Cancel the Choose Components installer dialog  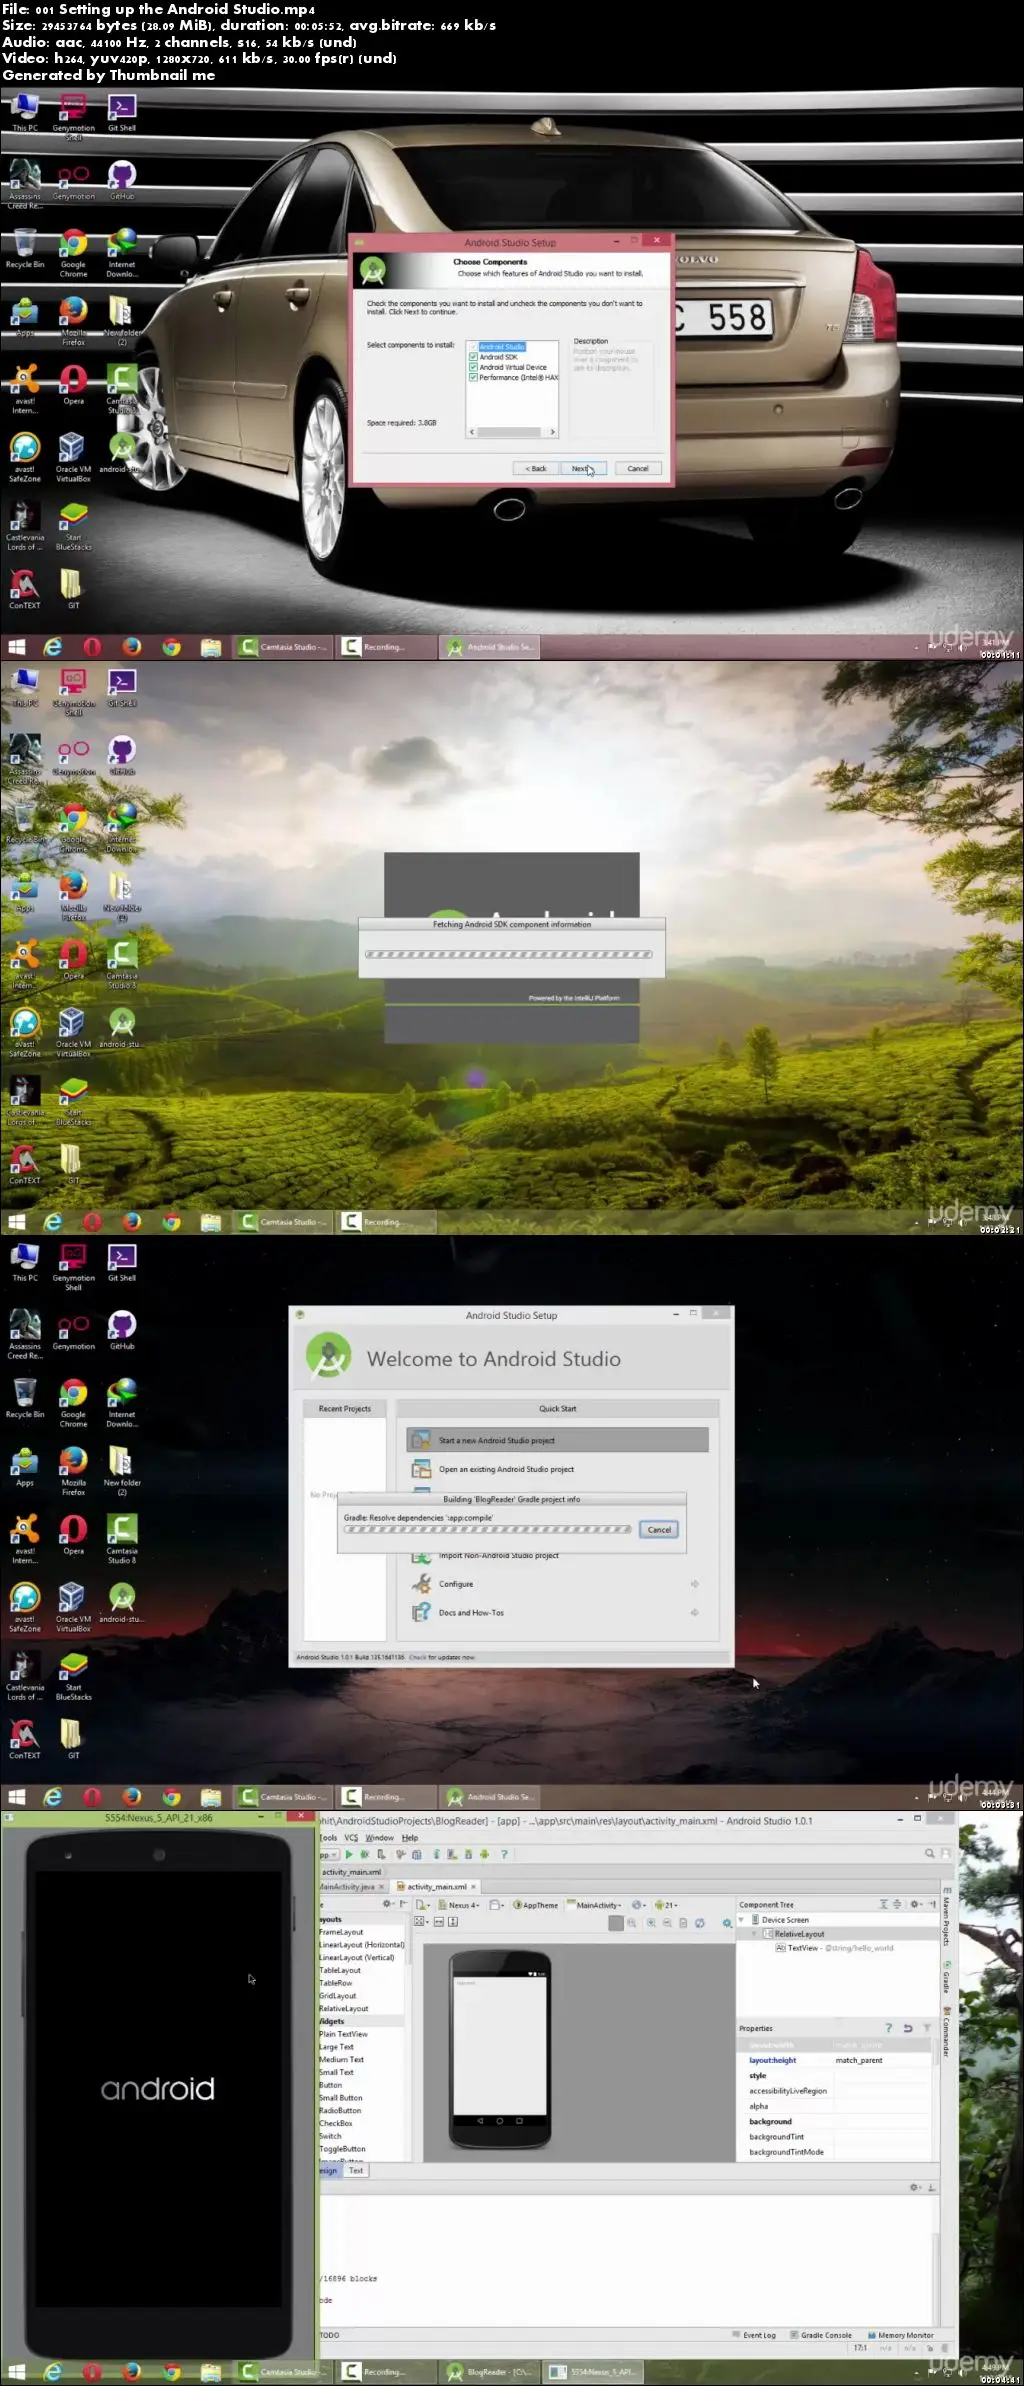638,468
